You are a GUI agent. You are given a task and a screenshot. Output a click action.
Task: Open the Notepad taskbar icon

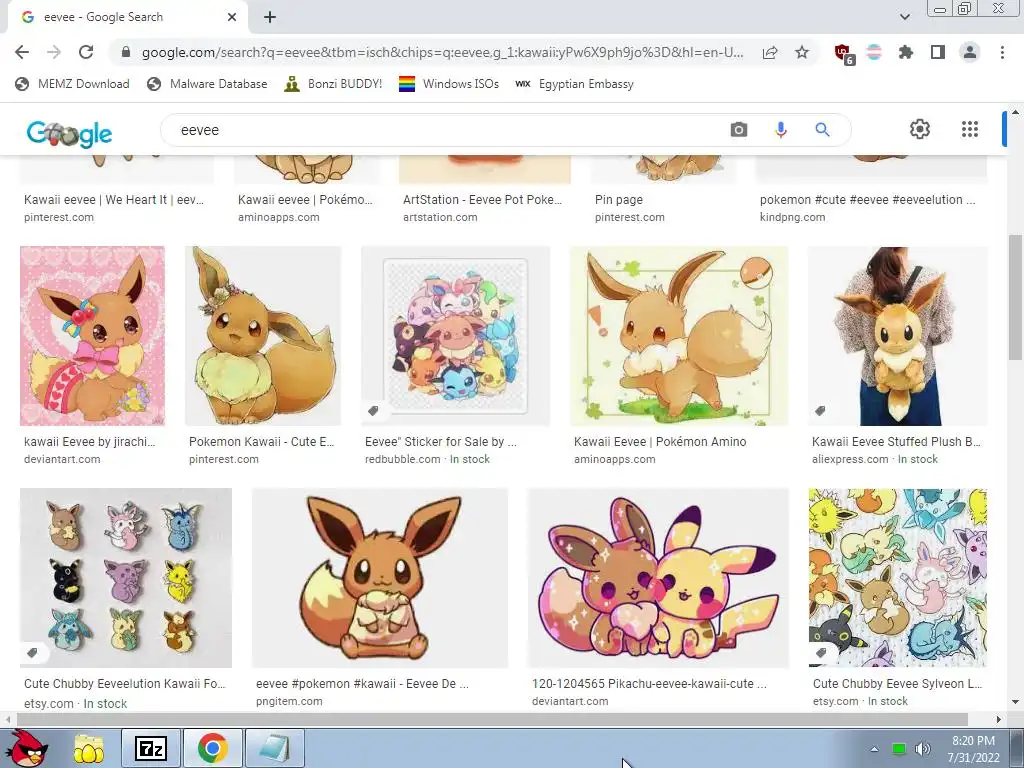click(x=274, y=748)
